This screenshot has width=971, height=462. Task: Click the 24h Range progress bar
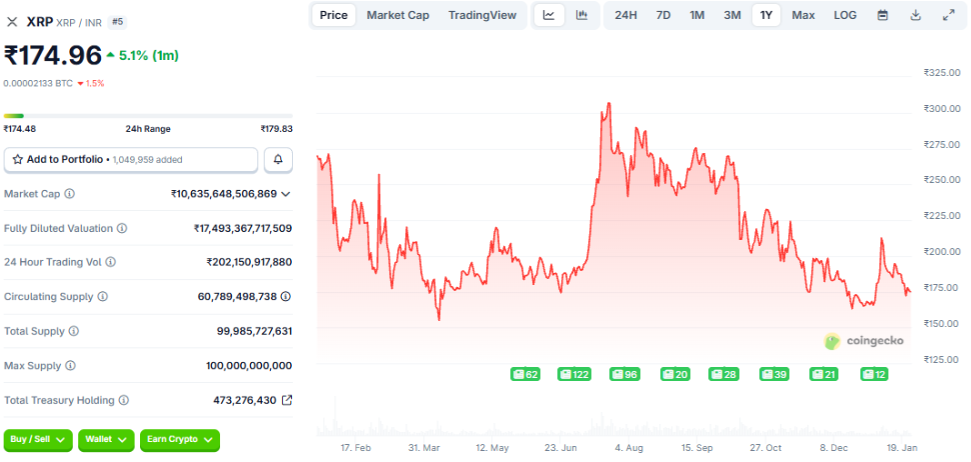[x=148, y=116]
